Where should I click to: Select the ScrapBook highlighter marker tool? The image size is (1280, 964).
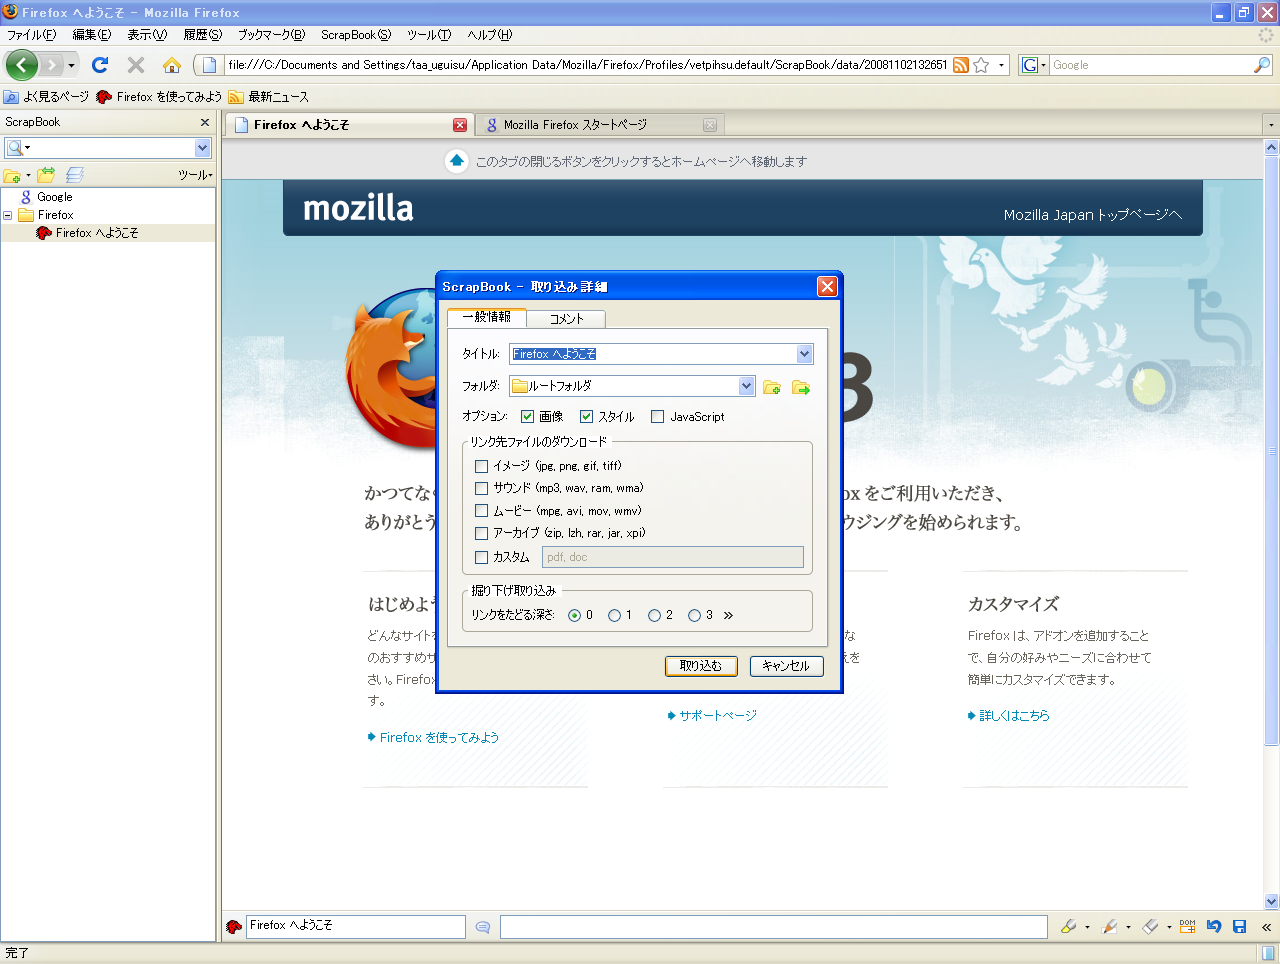[1068, 927]
